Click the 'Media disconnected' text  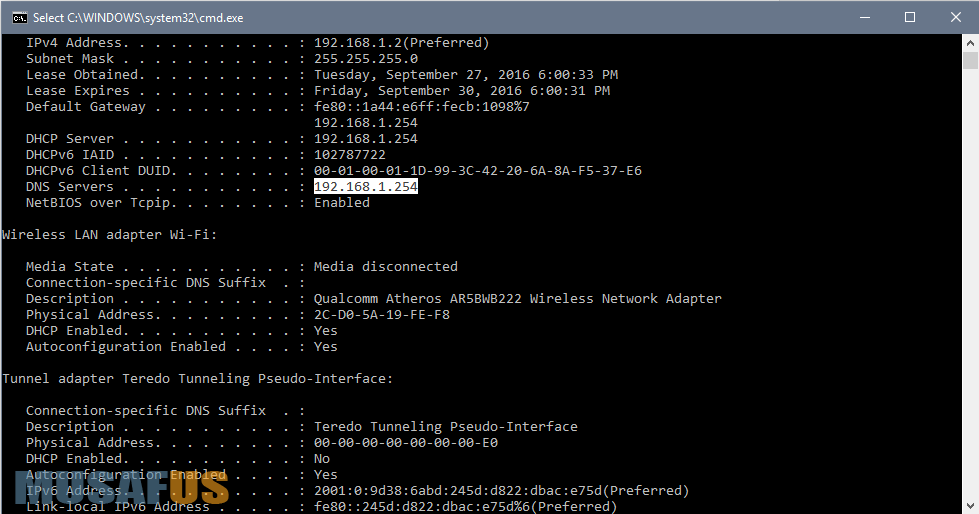point(385,267)
